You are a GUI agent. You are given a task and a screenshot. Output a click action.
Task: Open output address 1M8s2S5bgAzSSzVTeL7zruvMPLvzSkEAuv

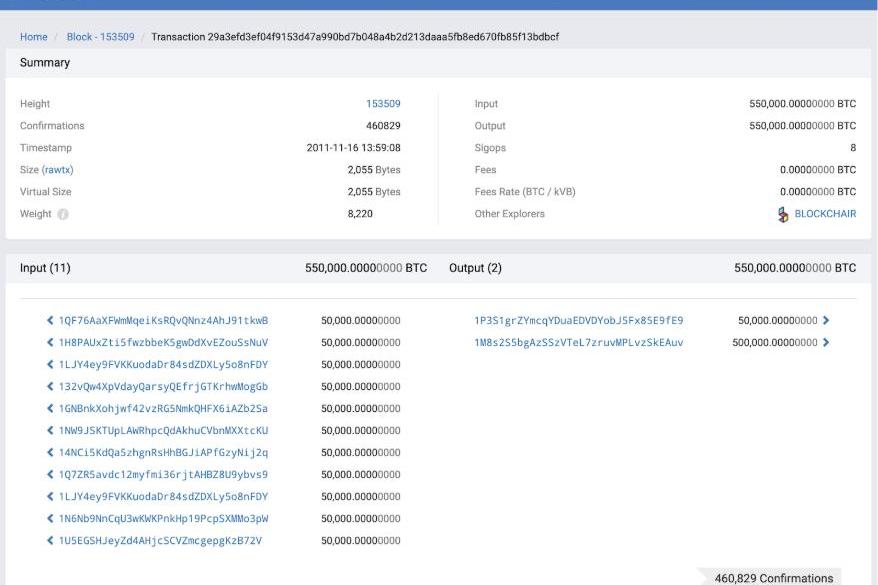click(578, 343)
